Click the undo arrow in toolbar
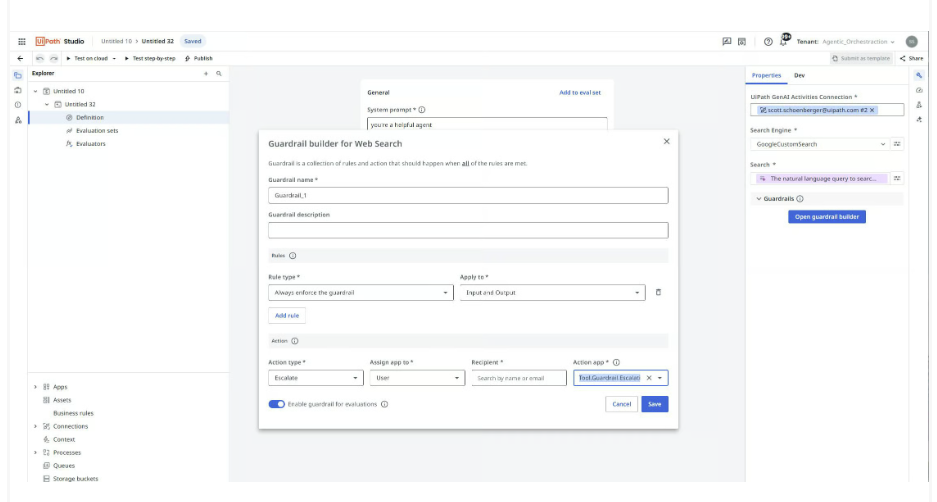937x502 pixels. (39, 58)
